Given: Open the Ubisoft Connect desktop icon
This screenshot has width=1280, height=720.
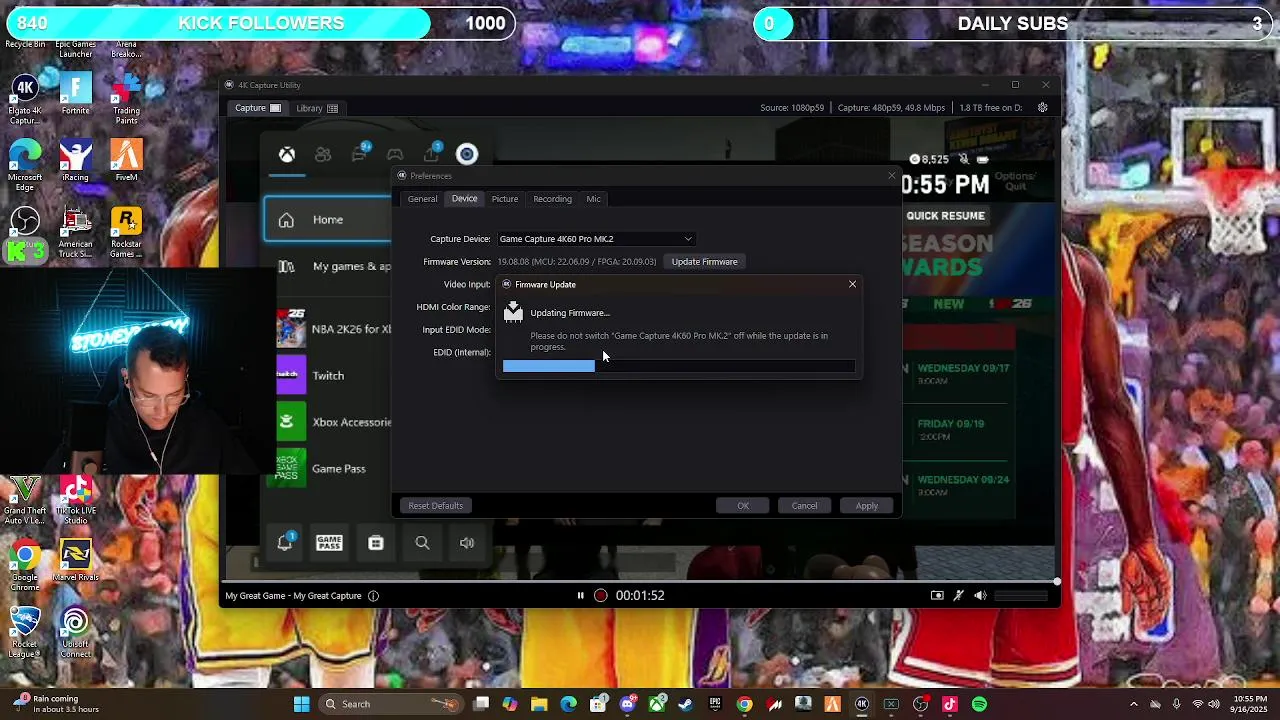Looking at the screenshot, I should pos(75,633).
